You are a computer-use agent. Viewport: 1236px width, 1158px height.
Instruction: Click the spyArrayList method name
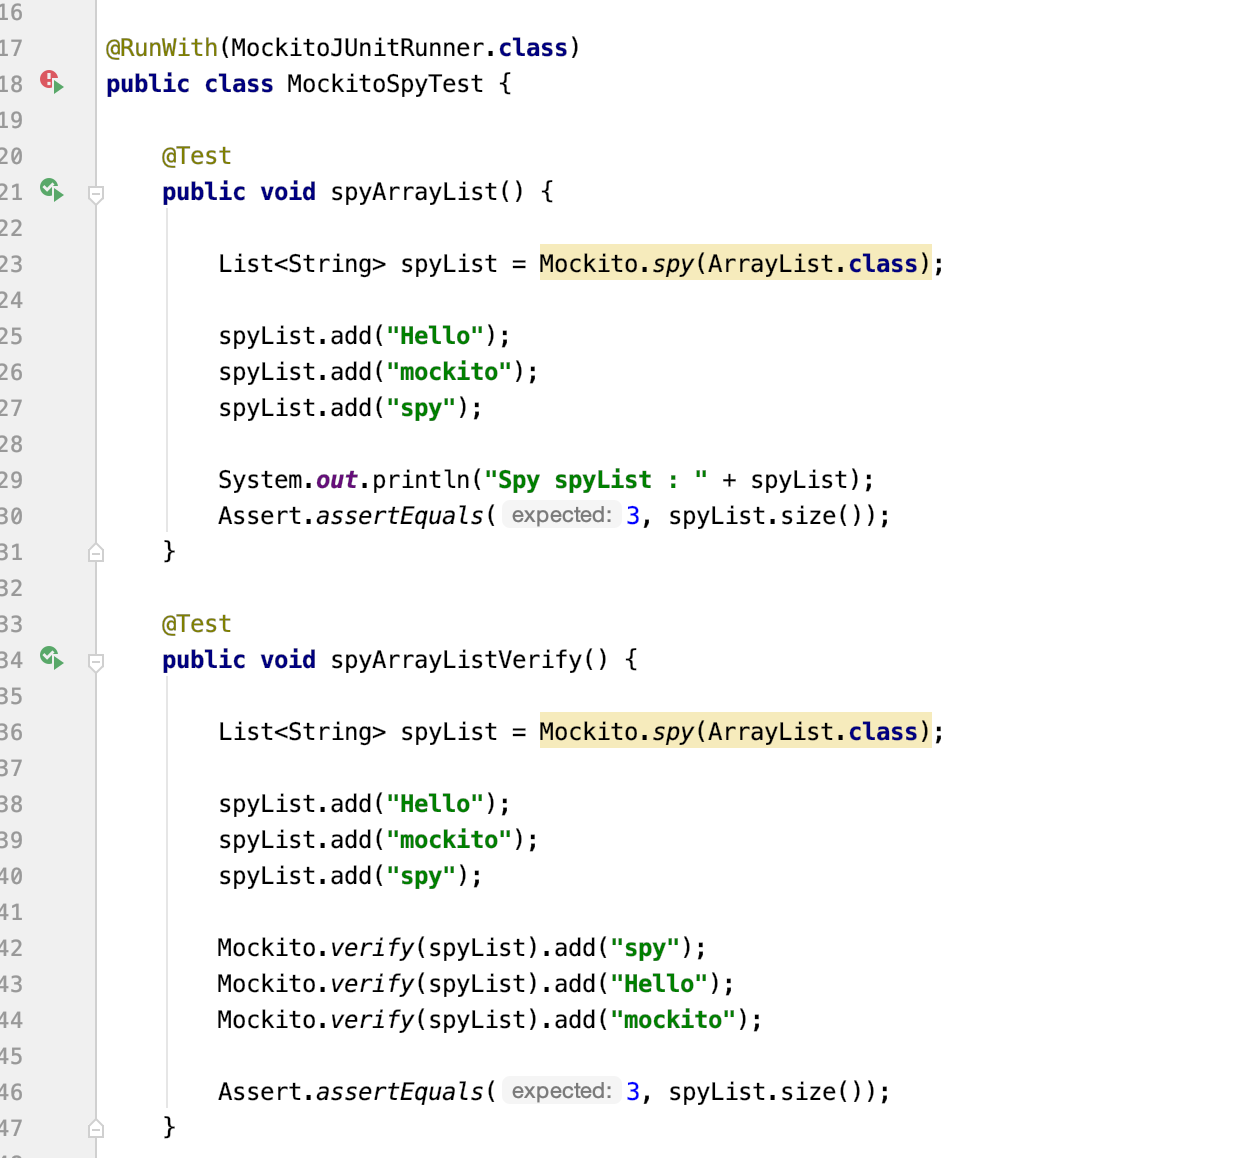coord(413,192)
